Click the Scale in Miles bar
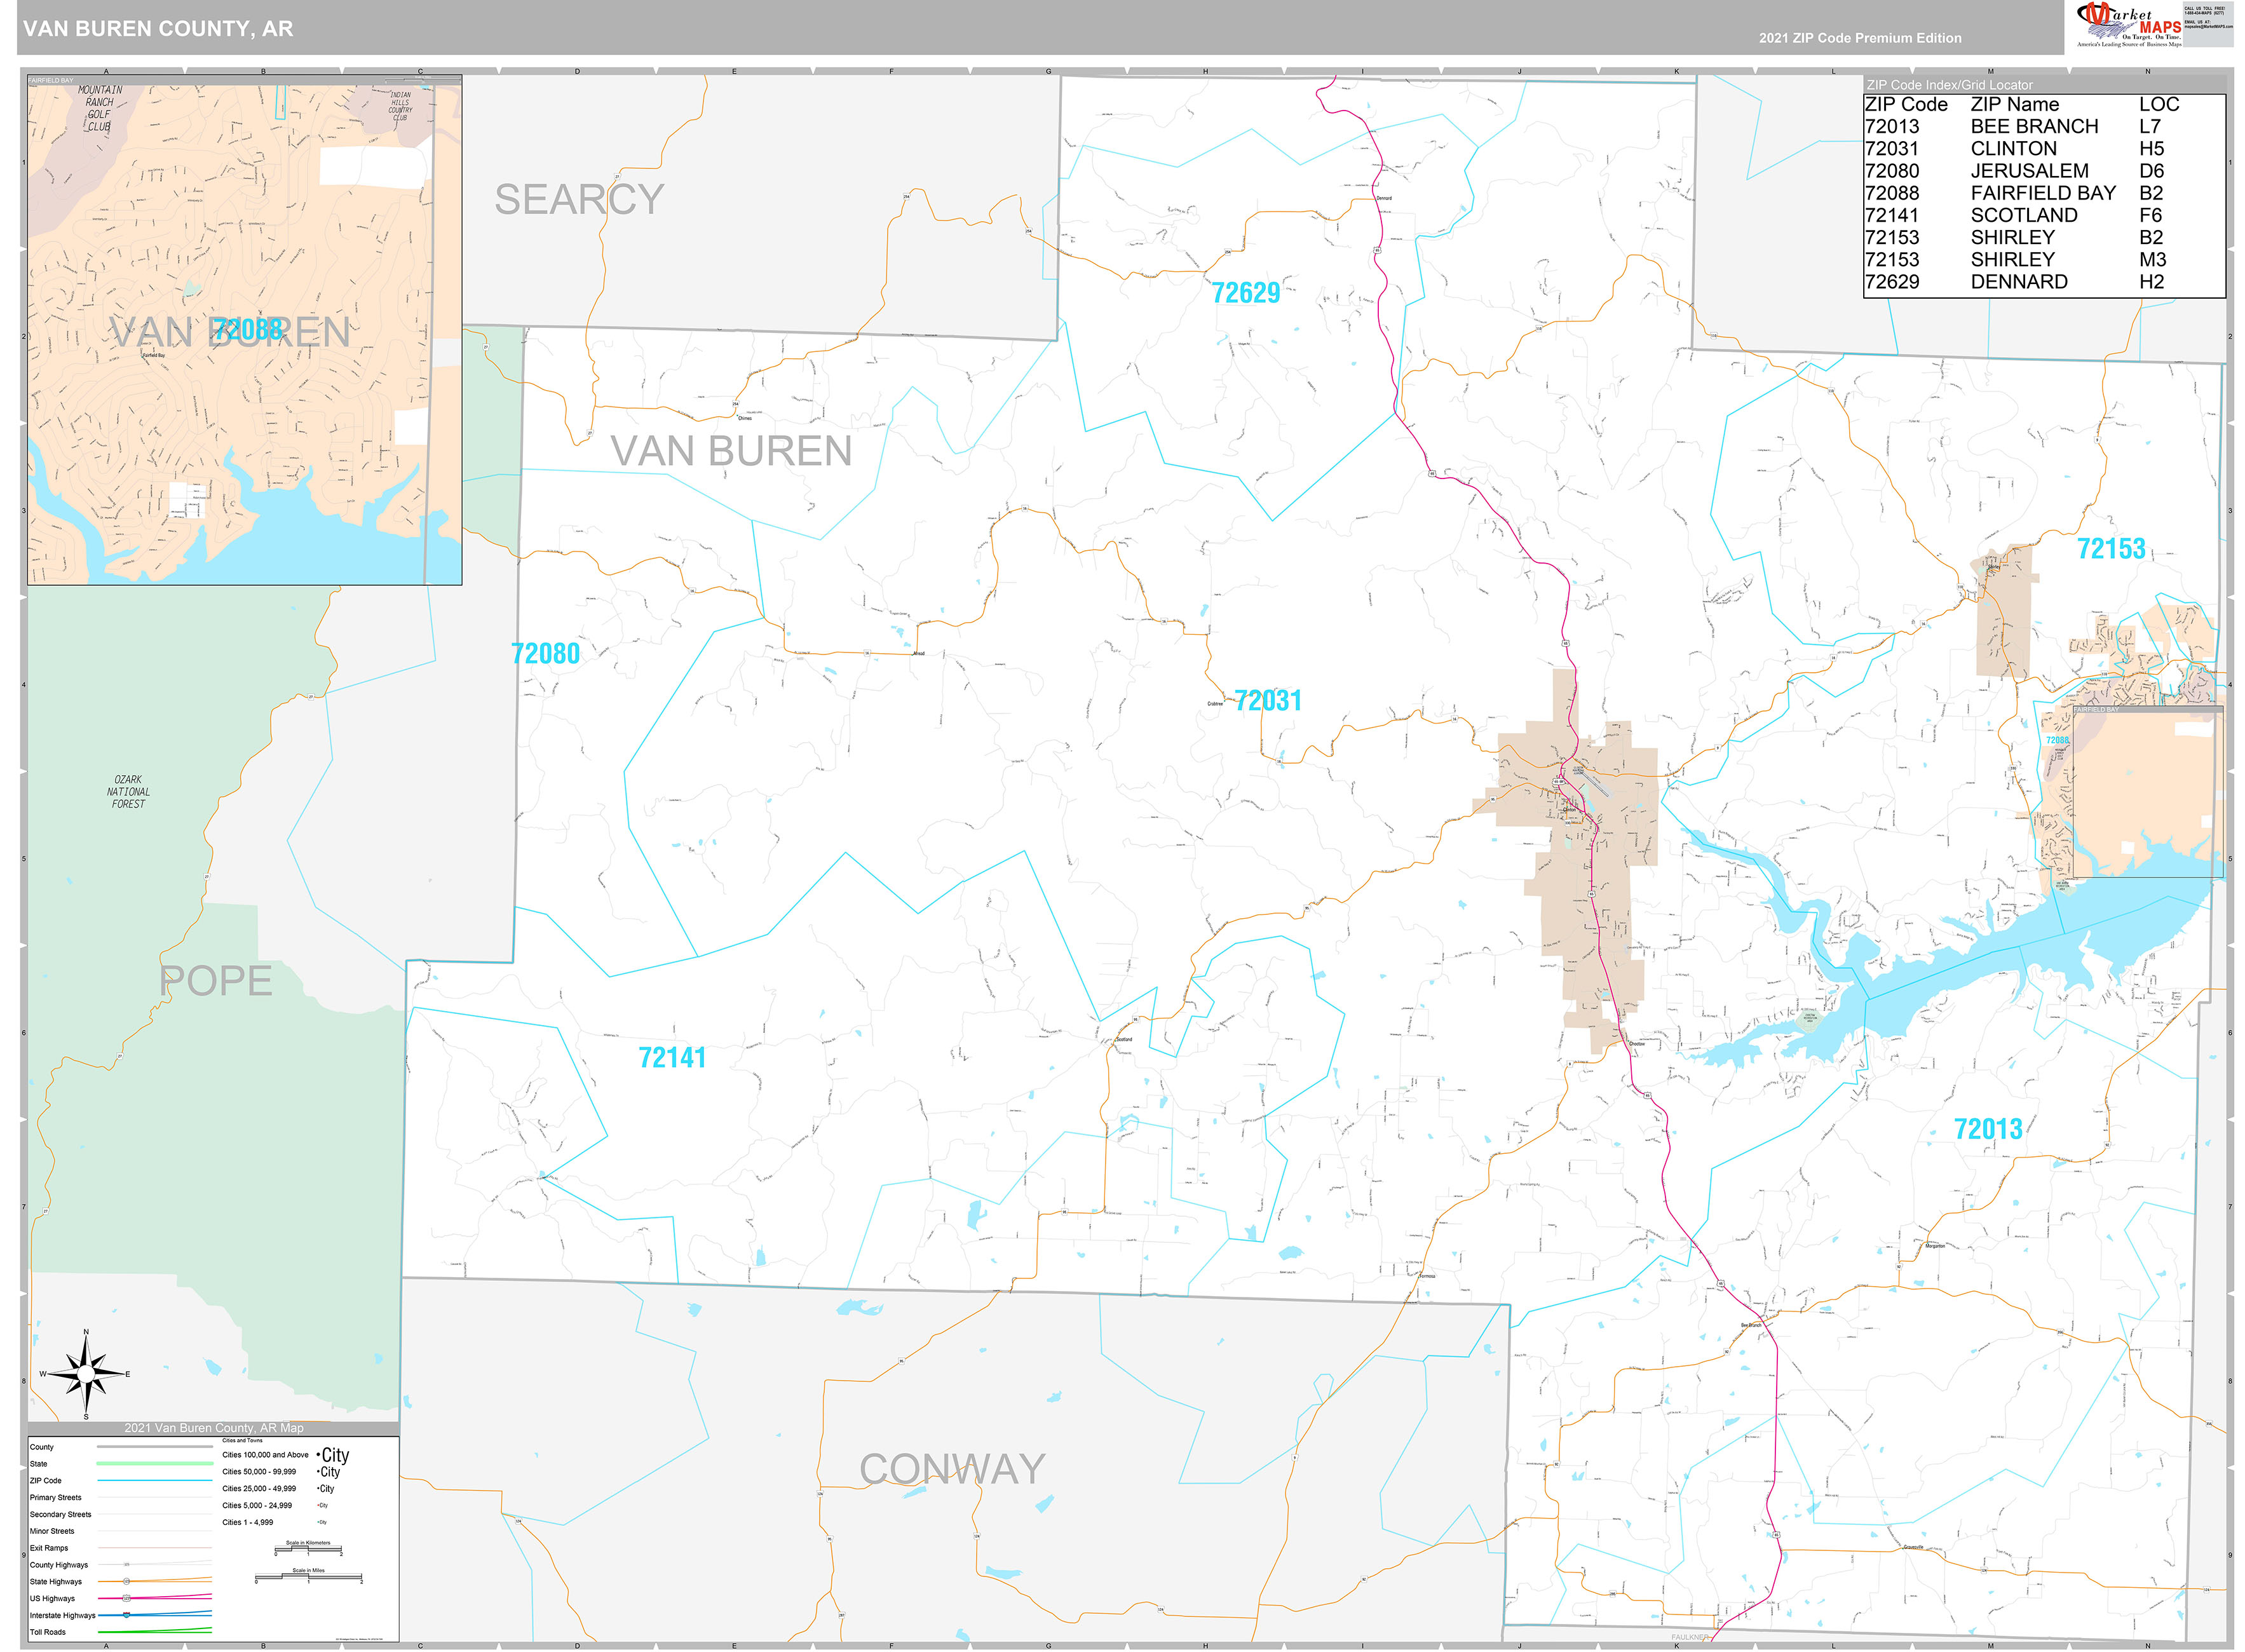The height and width of the screenshot is (1652, 2245). click(309, 1578)
